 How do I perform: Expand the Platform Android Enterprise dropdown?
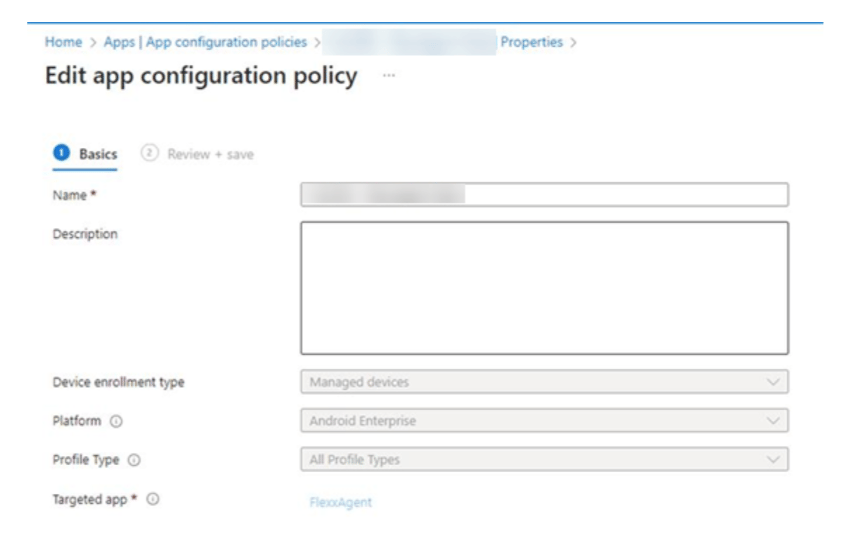pyautogui.click(x=544, y=421)
